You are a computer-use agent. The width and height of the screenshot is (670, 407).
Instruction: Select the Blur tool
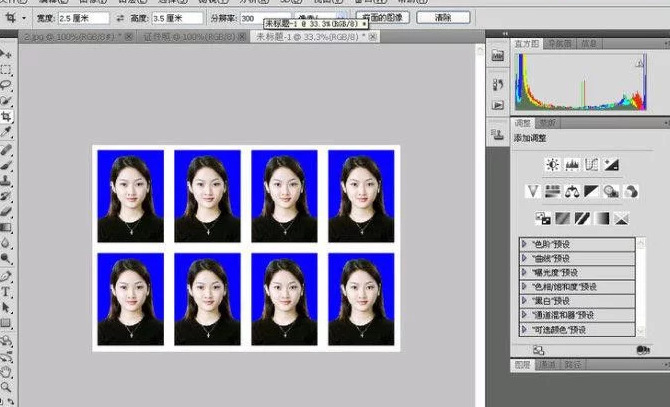(6, 243)
